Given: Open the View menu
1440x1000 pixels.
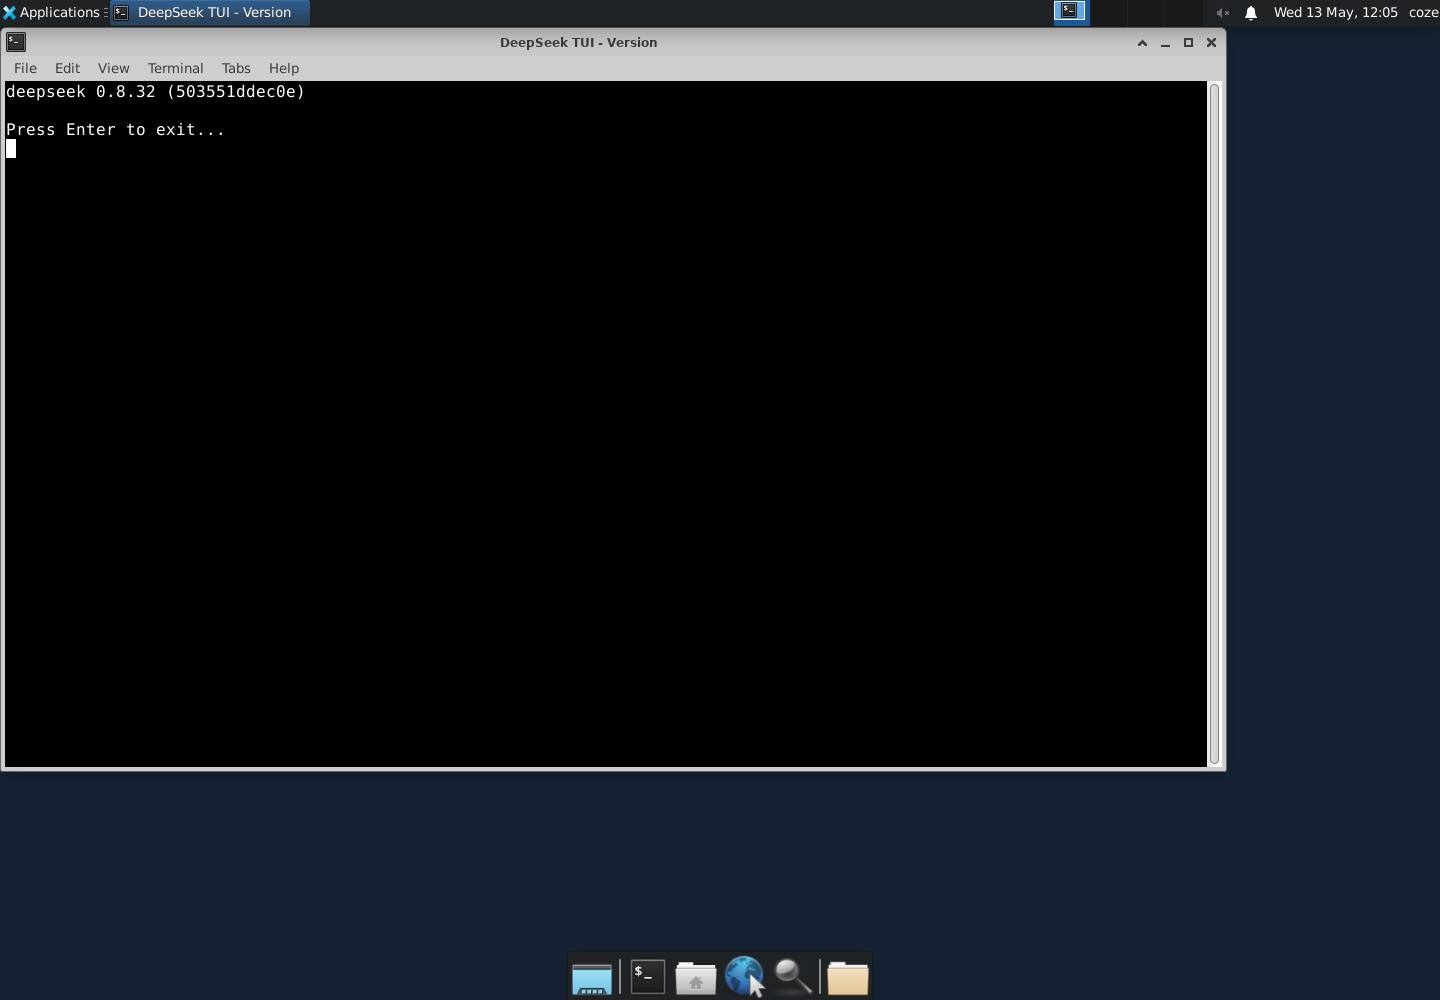Looking at the screenshot, I should (113, 68).
